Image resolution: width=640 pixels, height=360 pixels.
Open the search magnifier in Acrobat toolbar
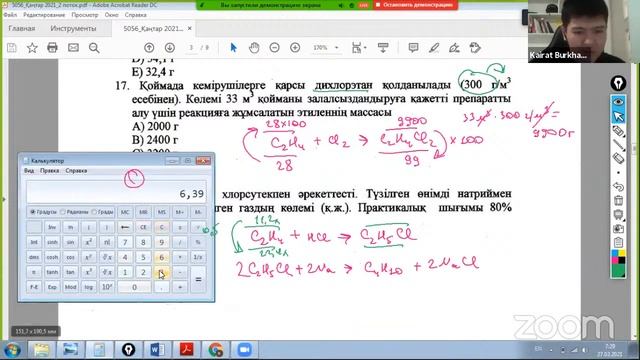point(94,48)
